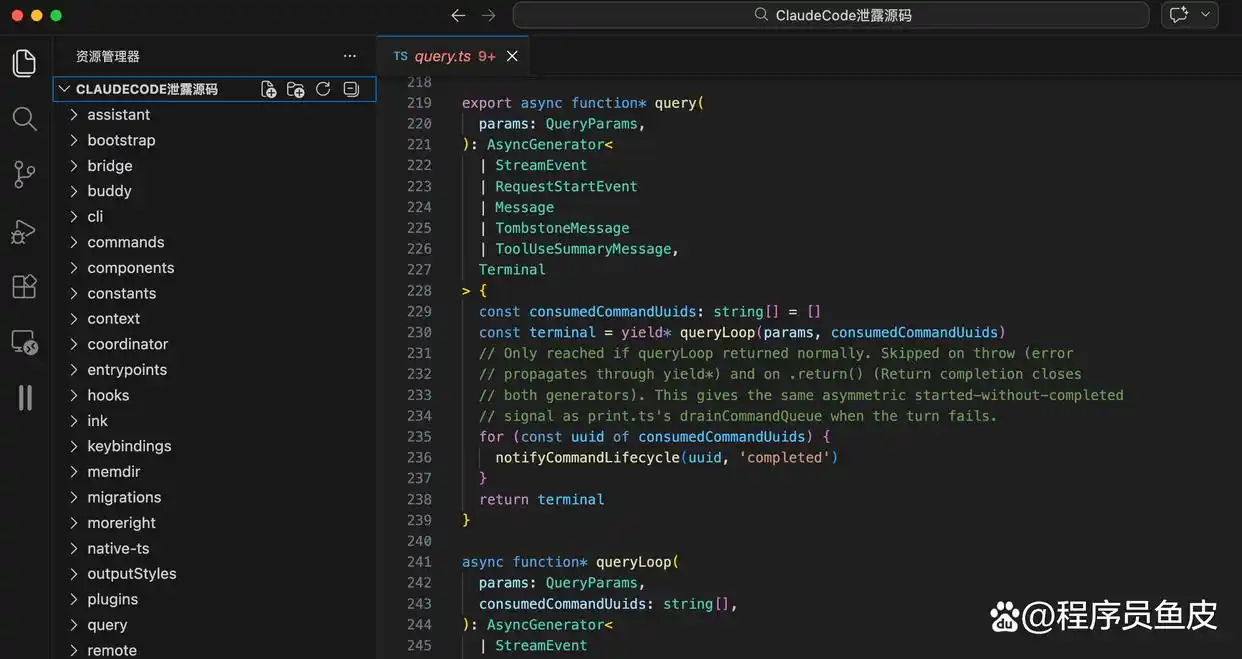This screenshot has width=1242, height=659.
Task: Expand the bootstrap folder
Action: click(x=214, y=140)
